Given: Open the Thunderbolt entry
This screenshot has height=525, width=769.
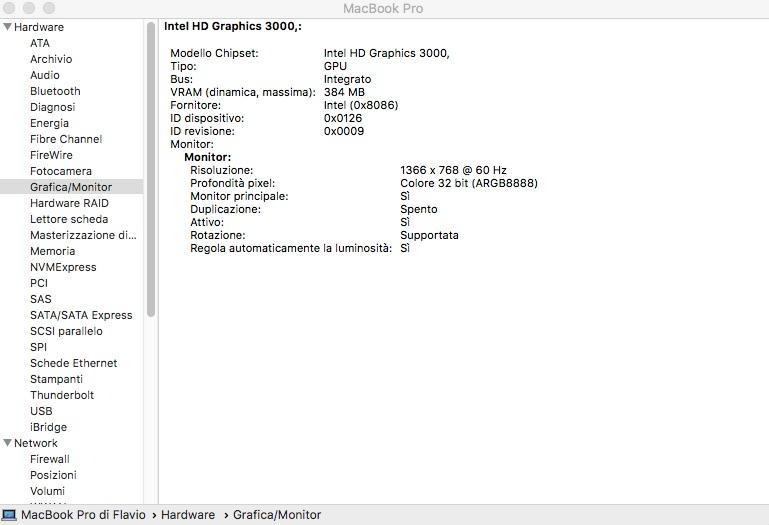Looking at the screenshot, I should (x=62, y=395).
